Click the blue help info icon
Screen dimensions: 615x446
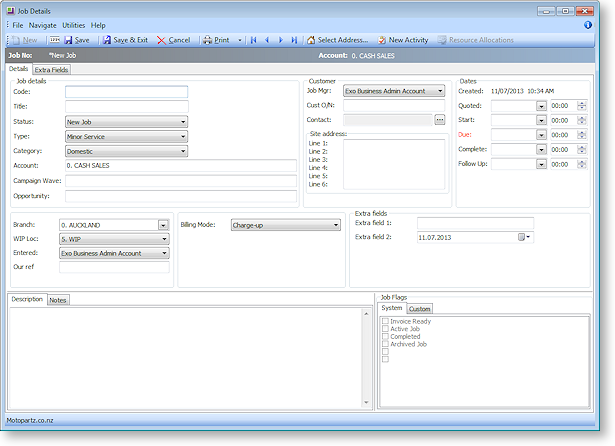click(588, 24)
